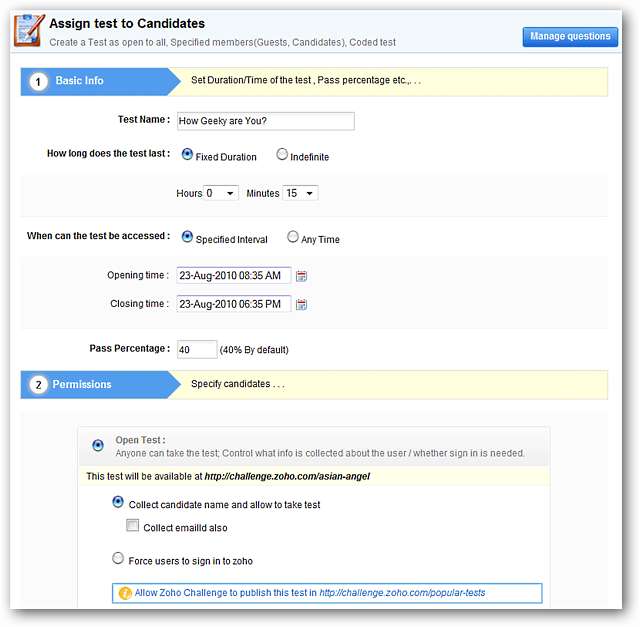Click the Pass Percentage input field
Screen dimensions: 640x627
pyautogui.click(x=197, y=349)
